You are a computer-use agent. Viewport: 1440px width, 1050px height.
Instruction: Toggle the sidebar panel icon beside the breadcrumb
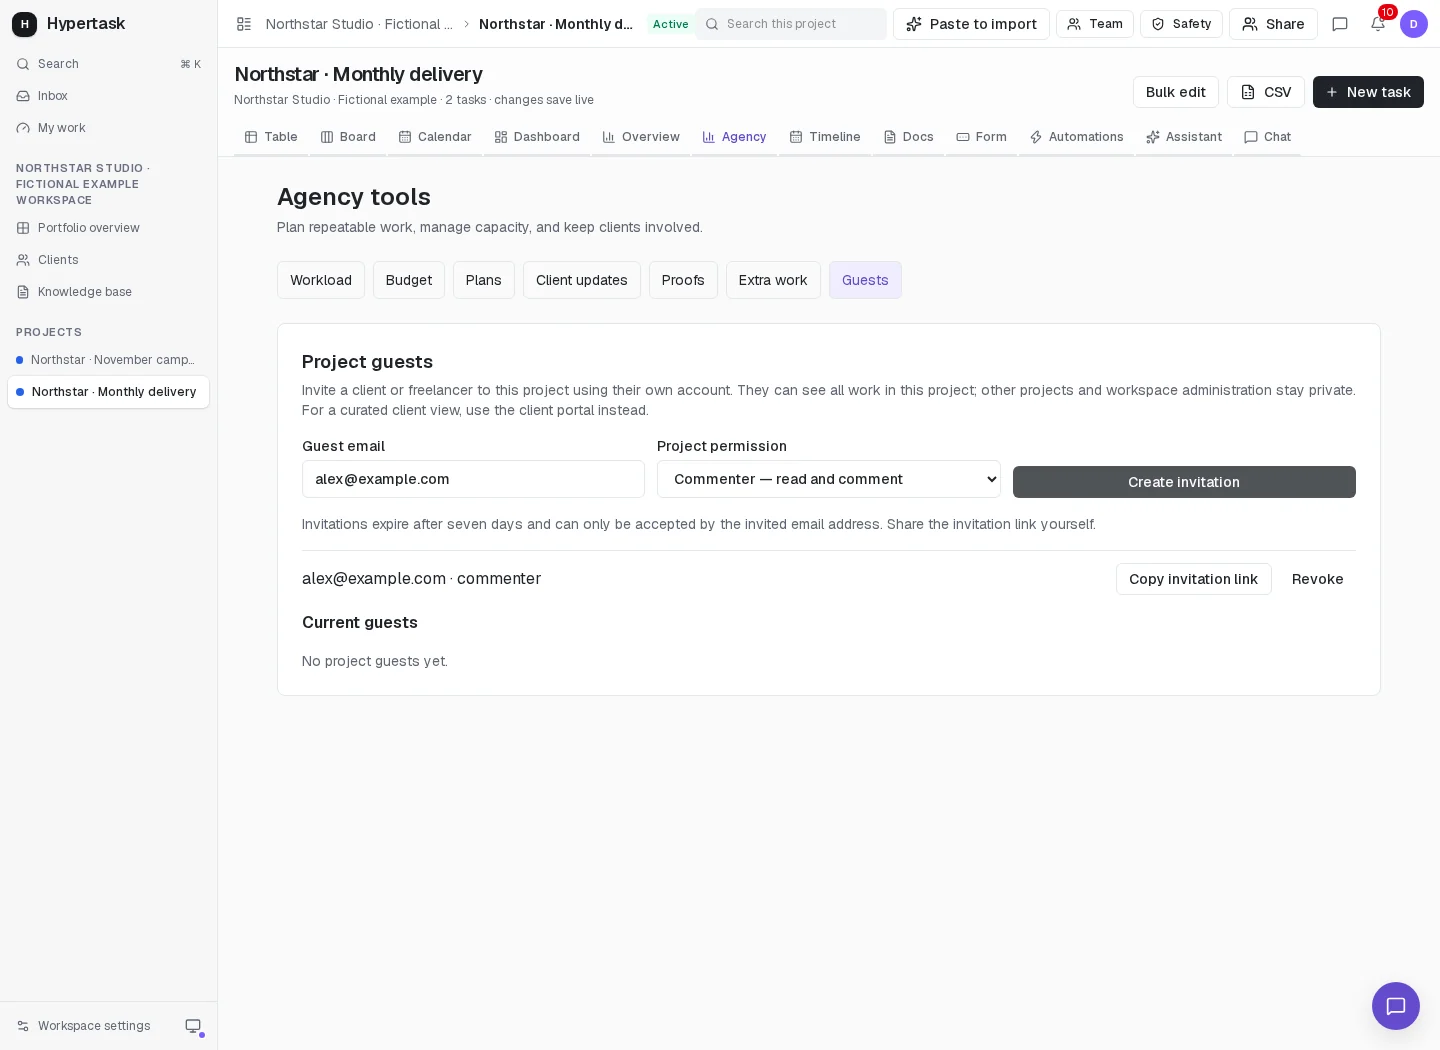(x=244, y=24)
